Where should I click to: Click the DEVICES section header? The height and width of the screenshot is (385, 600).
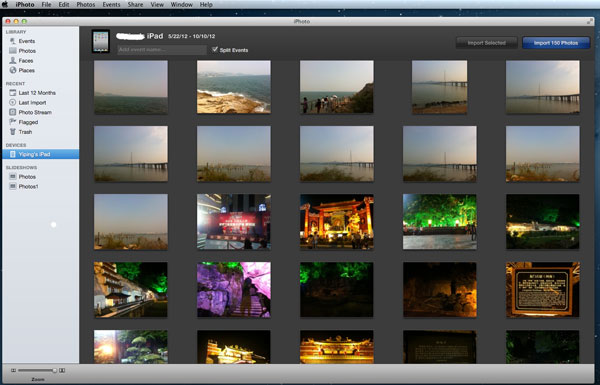point(16,145)
